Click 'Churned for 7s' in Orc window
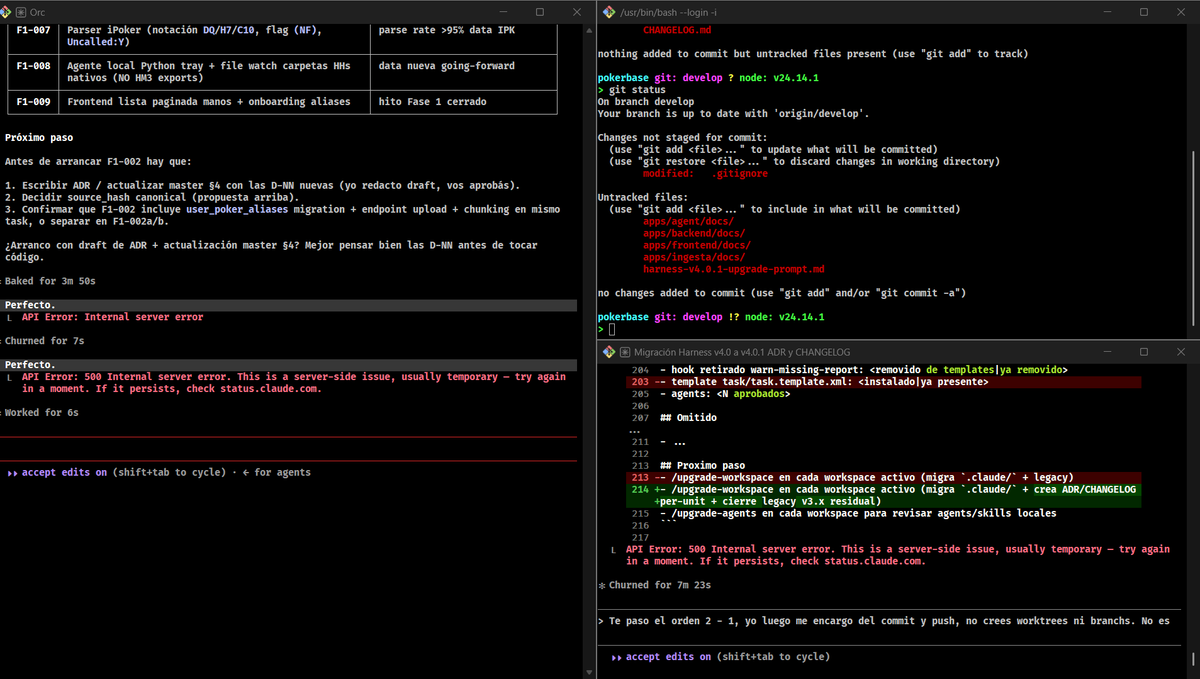The width and height of the screenshot is (1200, 679). click(x=44, y=341)
